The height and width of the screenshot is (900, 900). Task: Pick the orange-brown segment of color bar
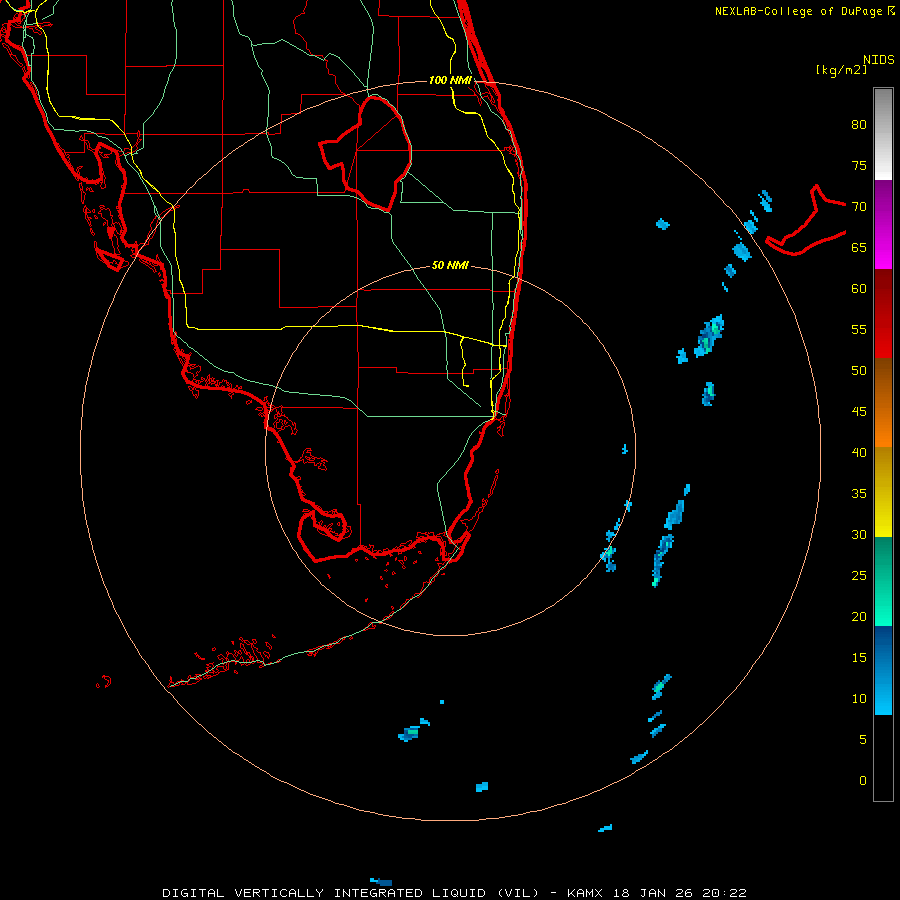click(883, 402)
